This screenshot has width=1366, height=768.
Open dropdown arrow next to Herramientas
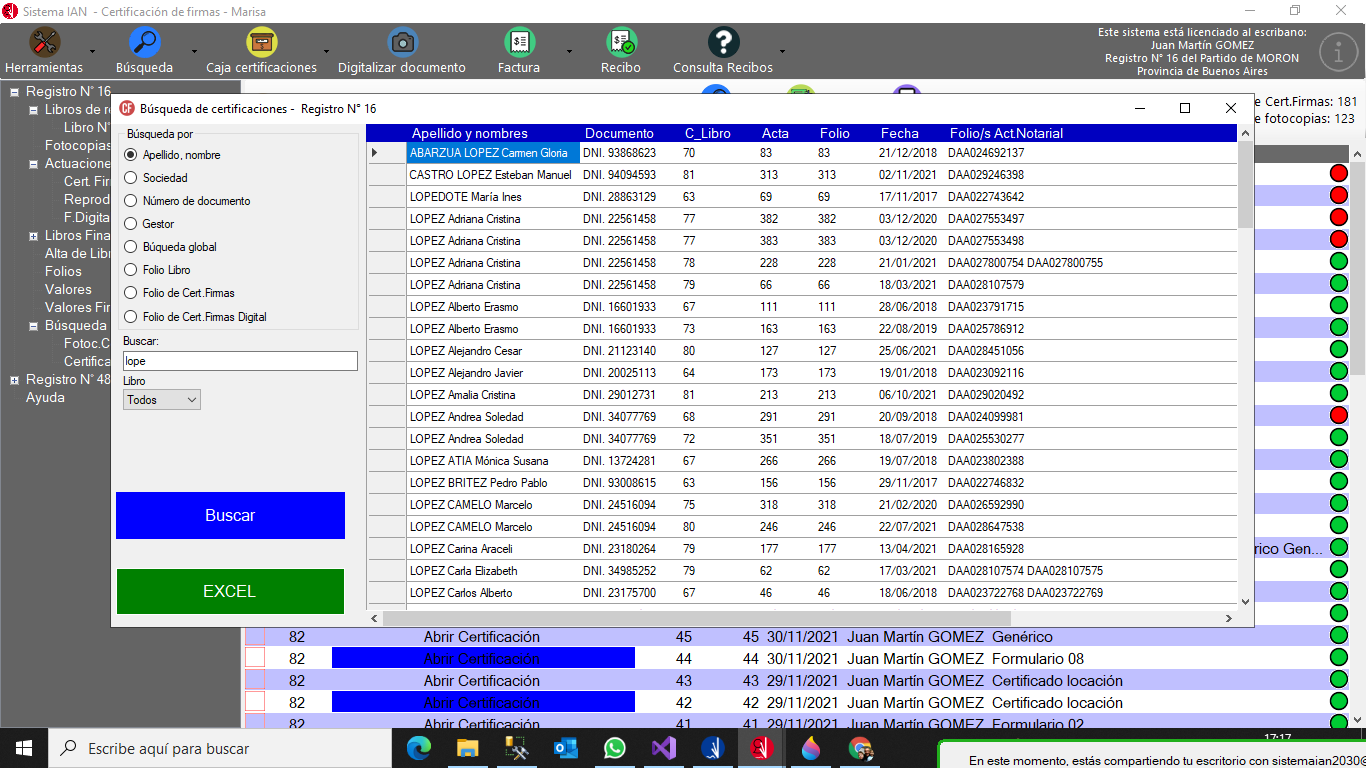pyautogui.click(x=93, y=51)
